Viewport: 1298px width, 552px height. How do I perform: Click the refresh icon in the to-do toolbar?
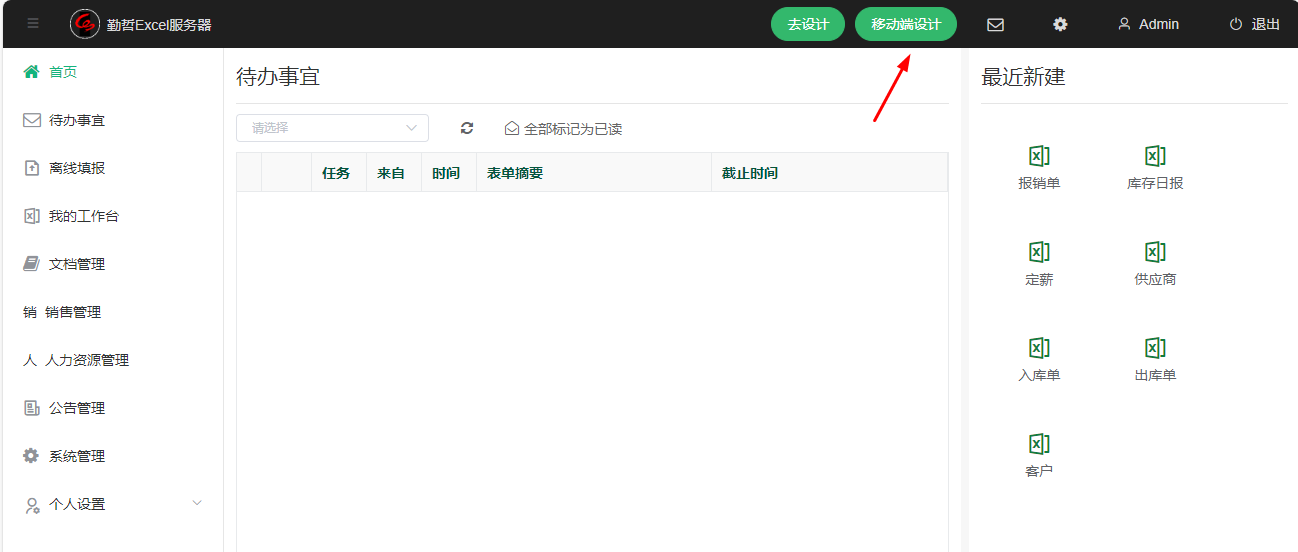click(467, 128)
